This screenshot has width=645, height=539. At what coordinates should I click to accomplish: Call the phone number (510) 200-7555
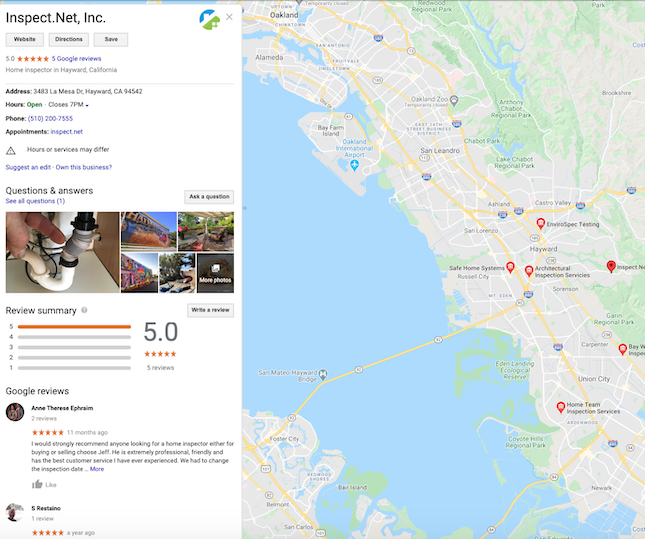[50, 118]
